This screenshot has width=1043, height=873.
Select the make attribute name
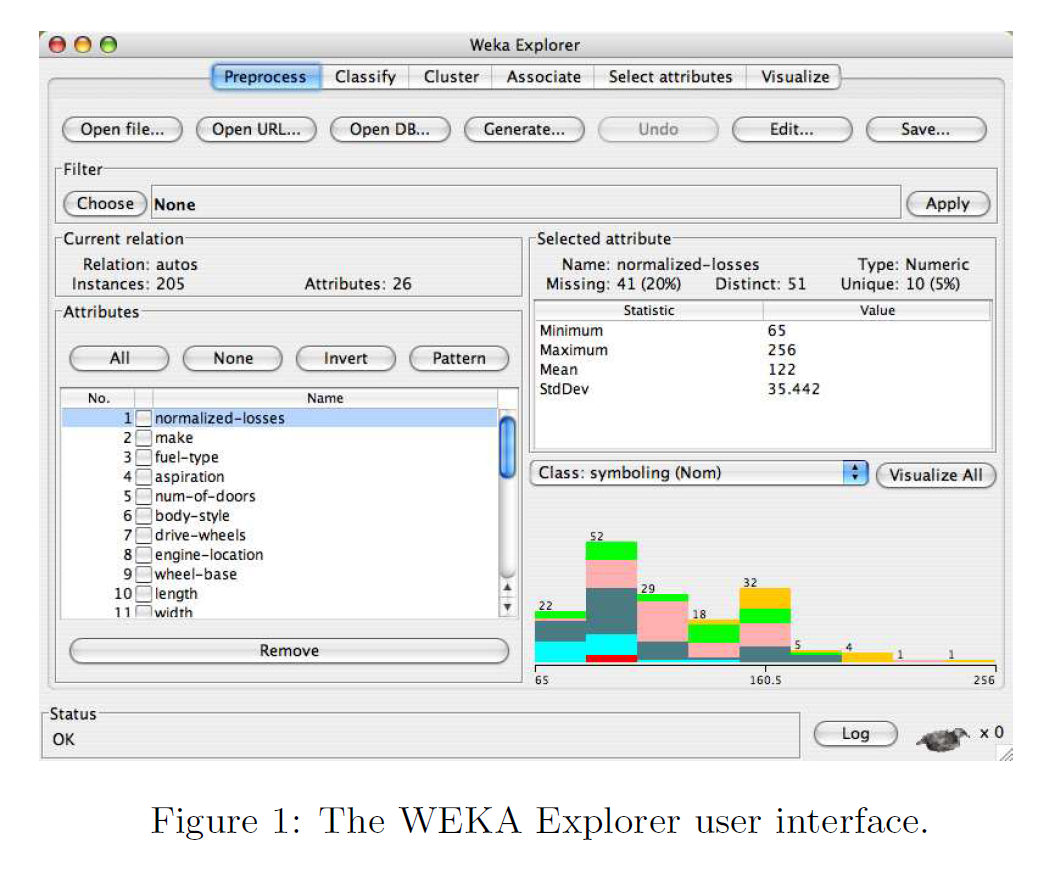tap(174, 438)
